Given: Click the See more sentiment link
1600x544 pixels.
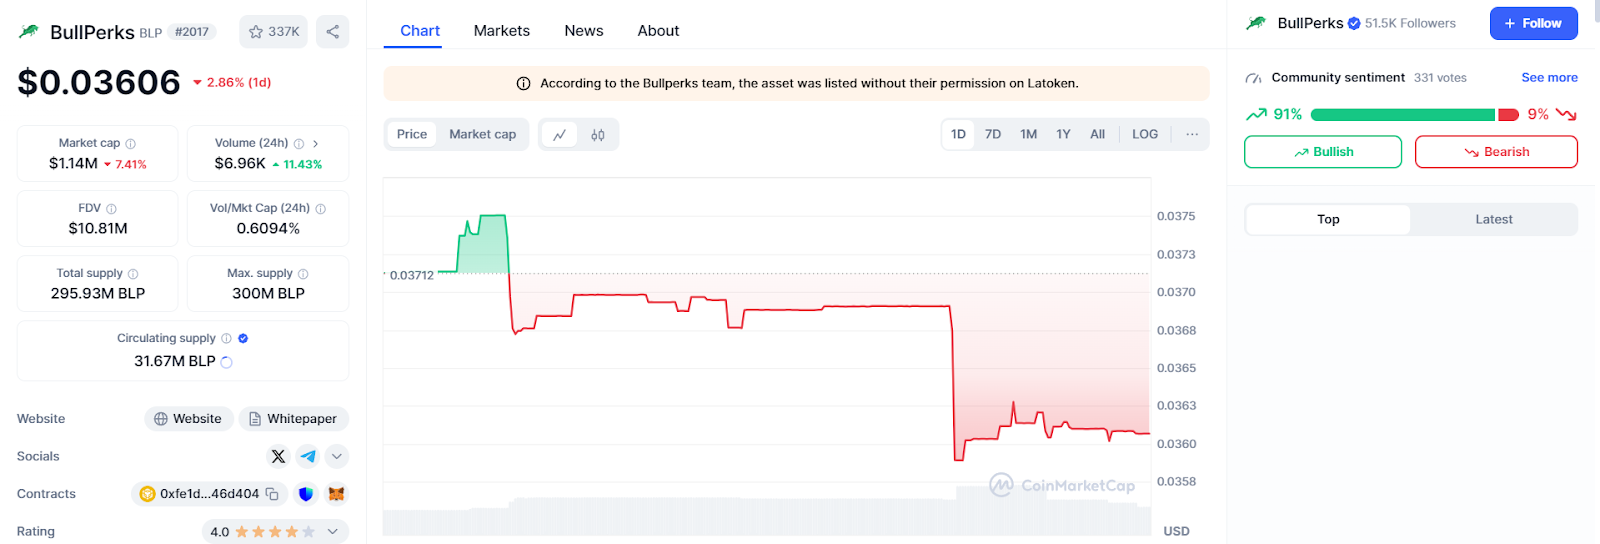Looking at the screenshot, I should [1549, 78].
